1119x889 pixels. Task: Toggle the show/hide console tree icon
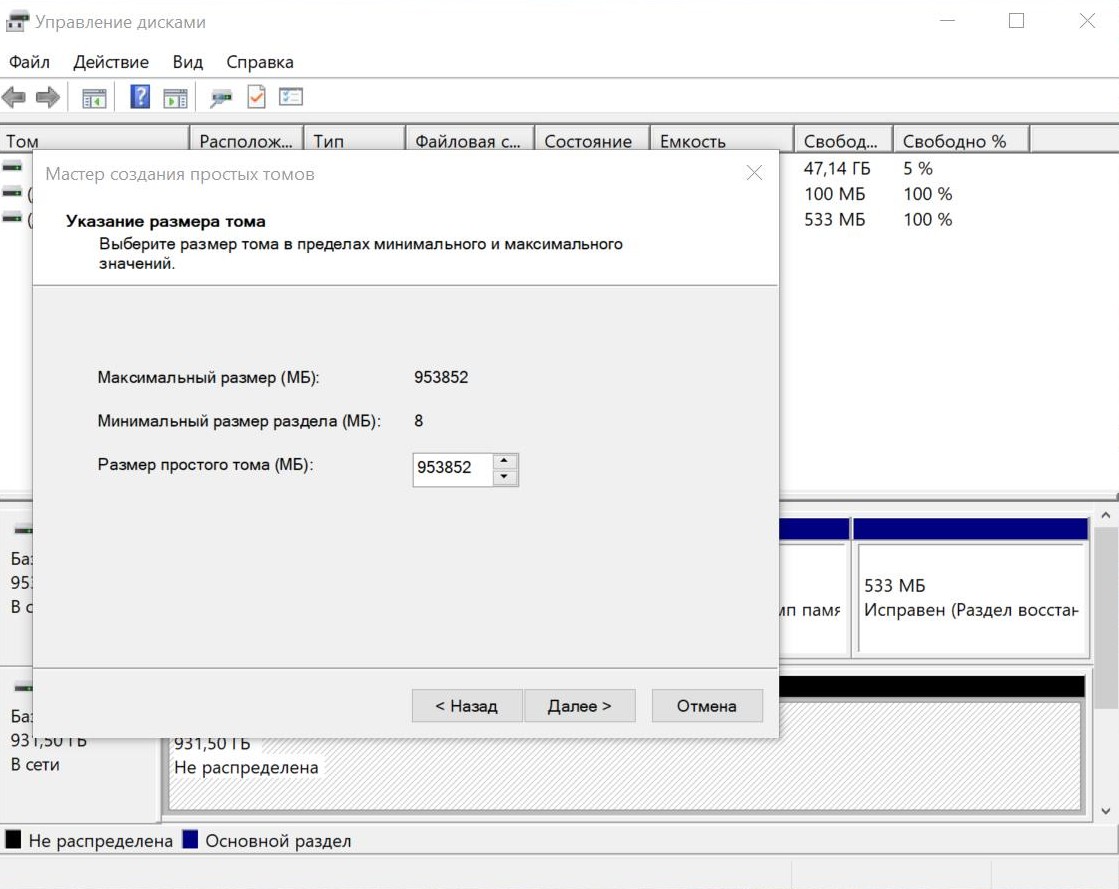click(93, 98)
